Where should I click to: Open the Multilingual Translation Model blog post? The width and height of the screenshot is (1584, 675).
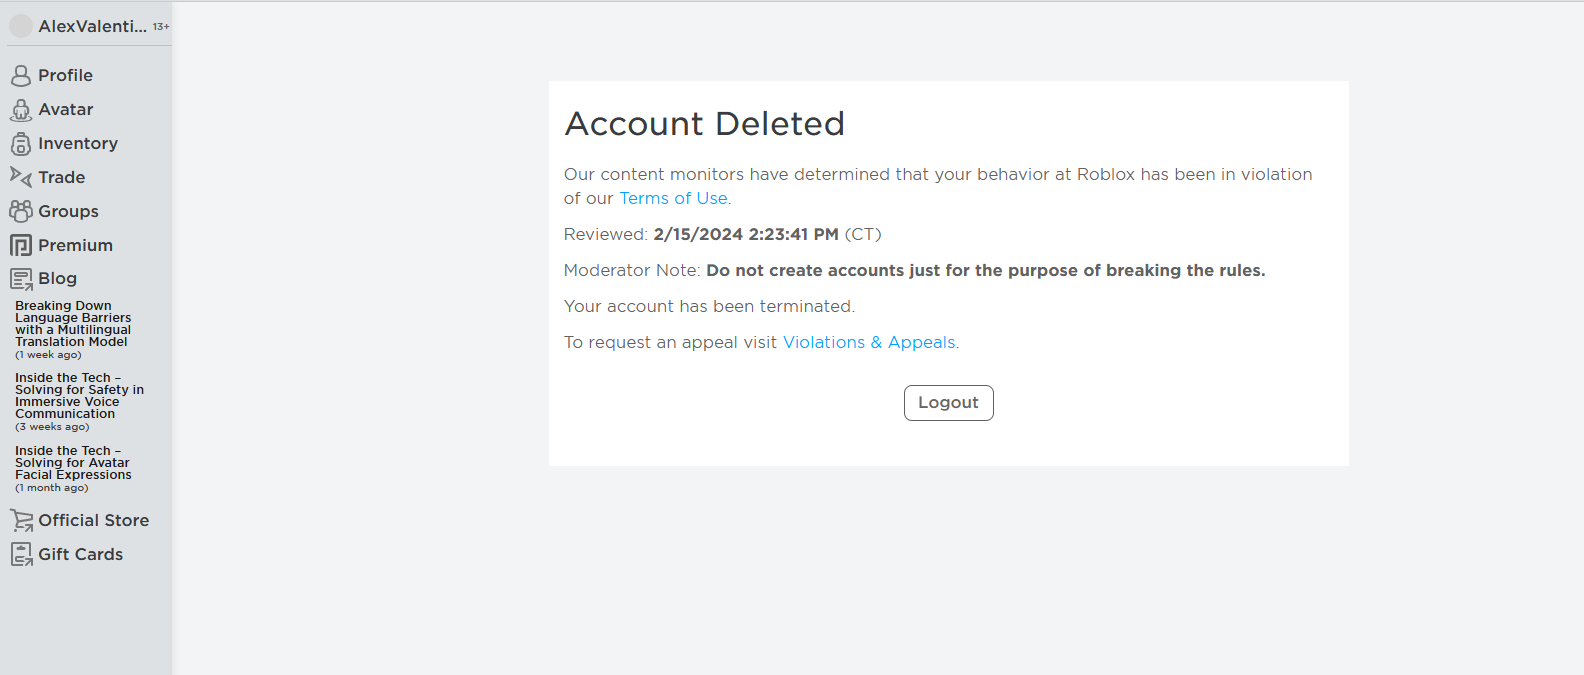click(72, 324)
